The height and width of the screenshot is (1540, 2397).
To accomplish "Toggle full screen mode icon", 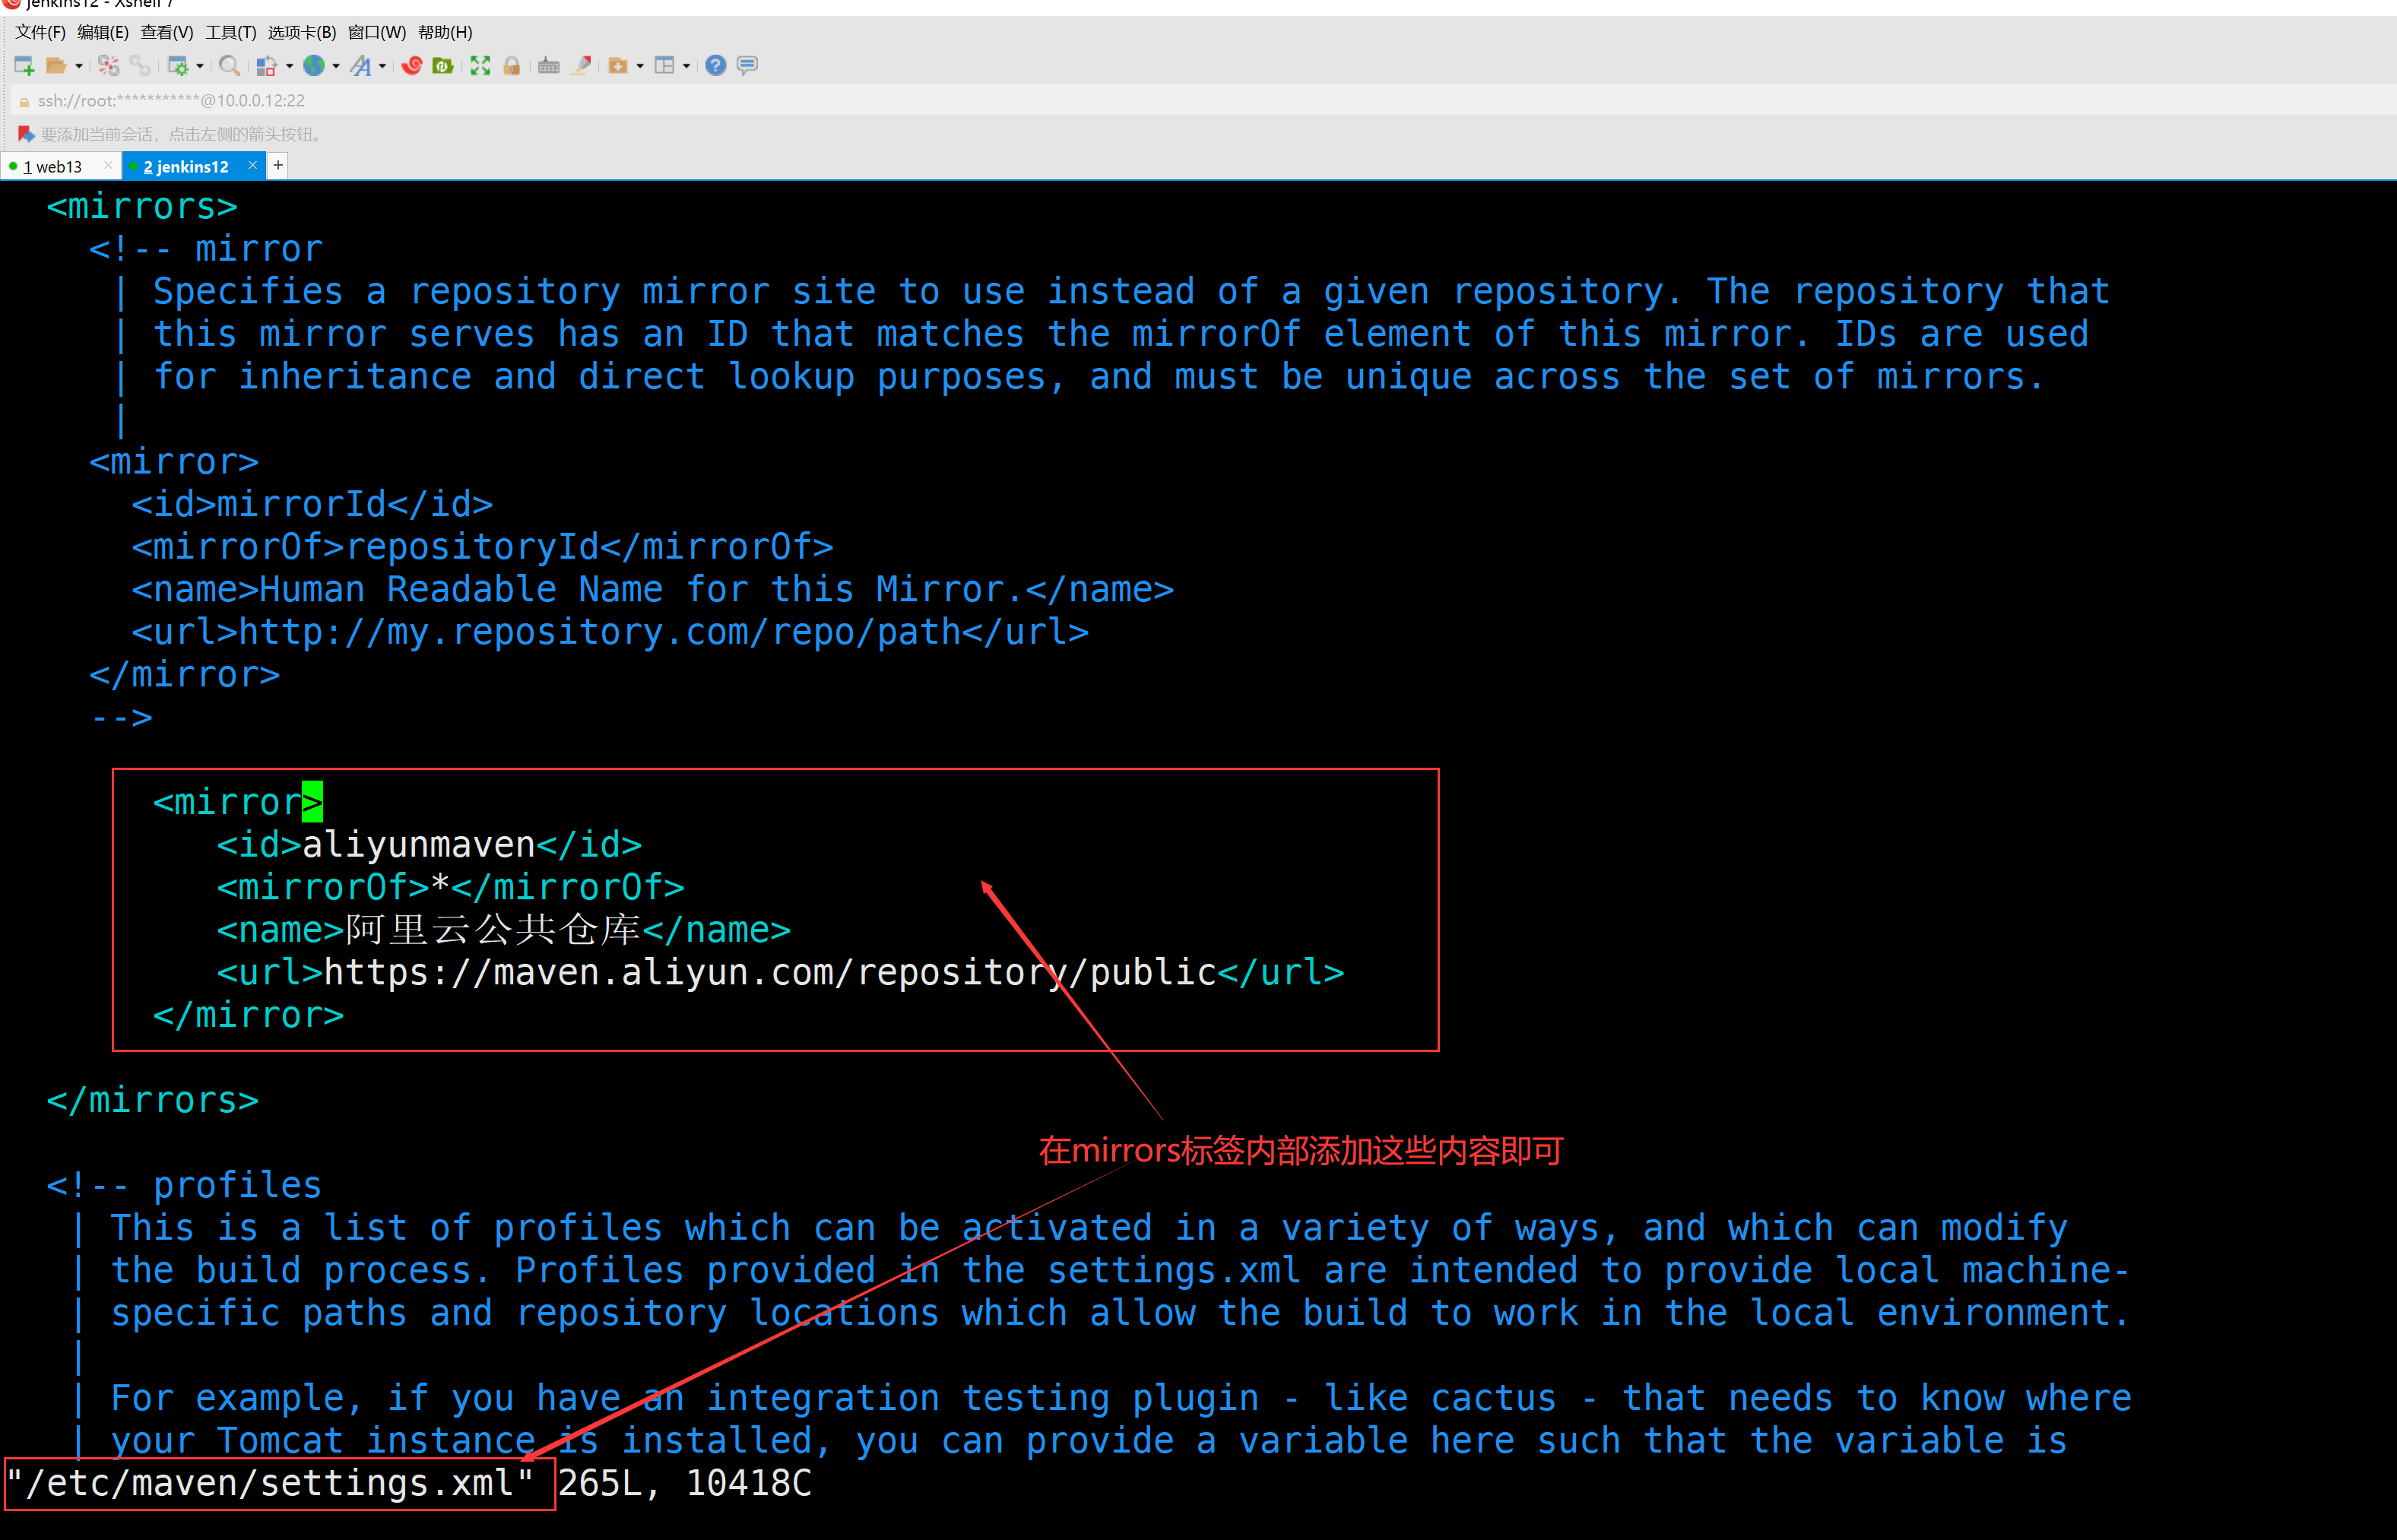I will click(x=480, y=66).
